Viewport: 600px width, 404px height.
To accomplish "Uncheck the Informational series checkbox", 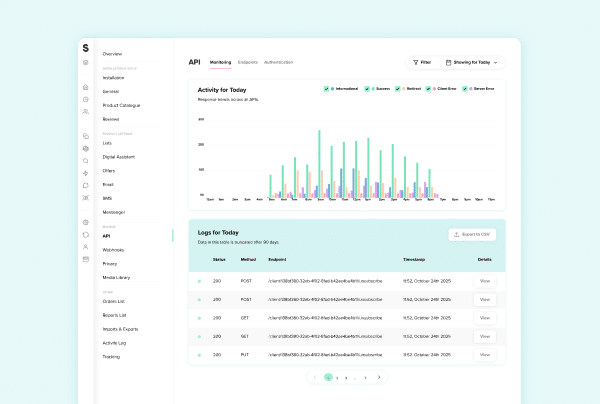I will (x=327, y=89).
